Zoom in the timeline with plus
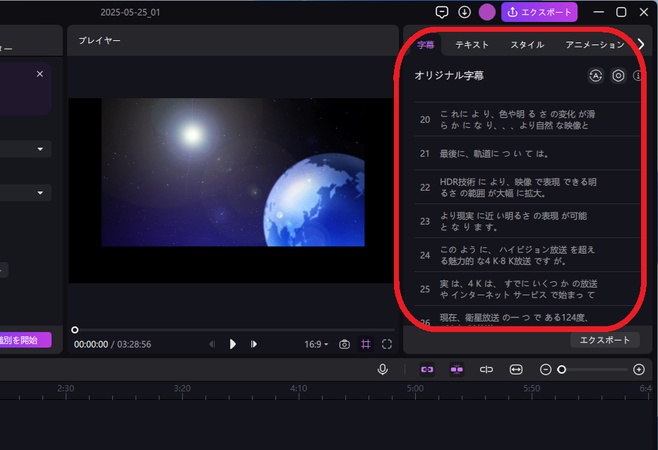This screenshot has width=658, height=450. 639,369
